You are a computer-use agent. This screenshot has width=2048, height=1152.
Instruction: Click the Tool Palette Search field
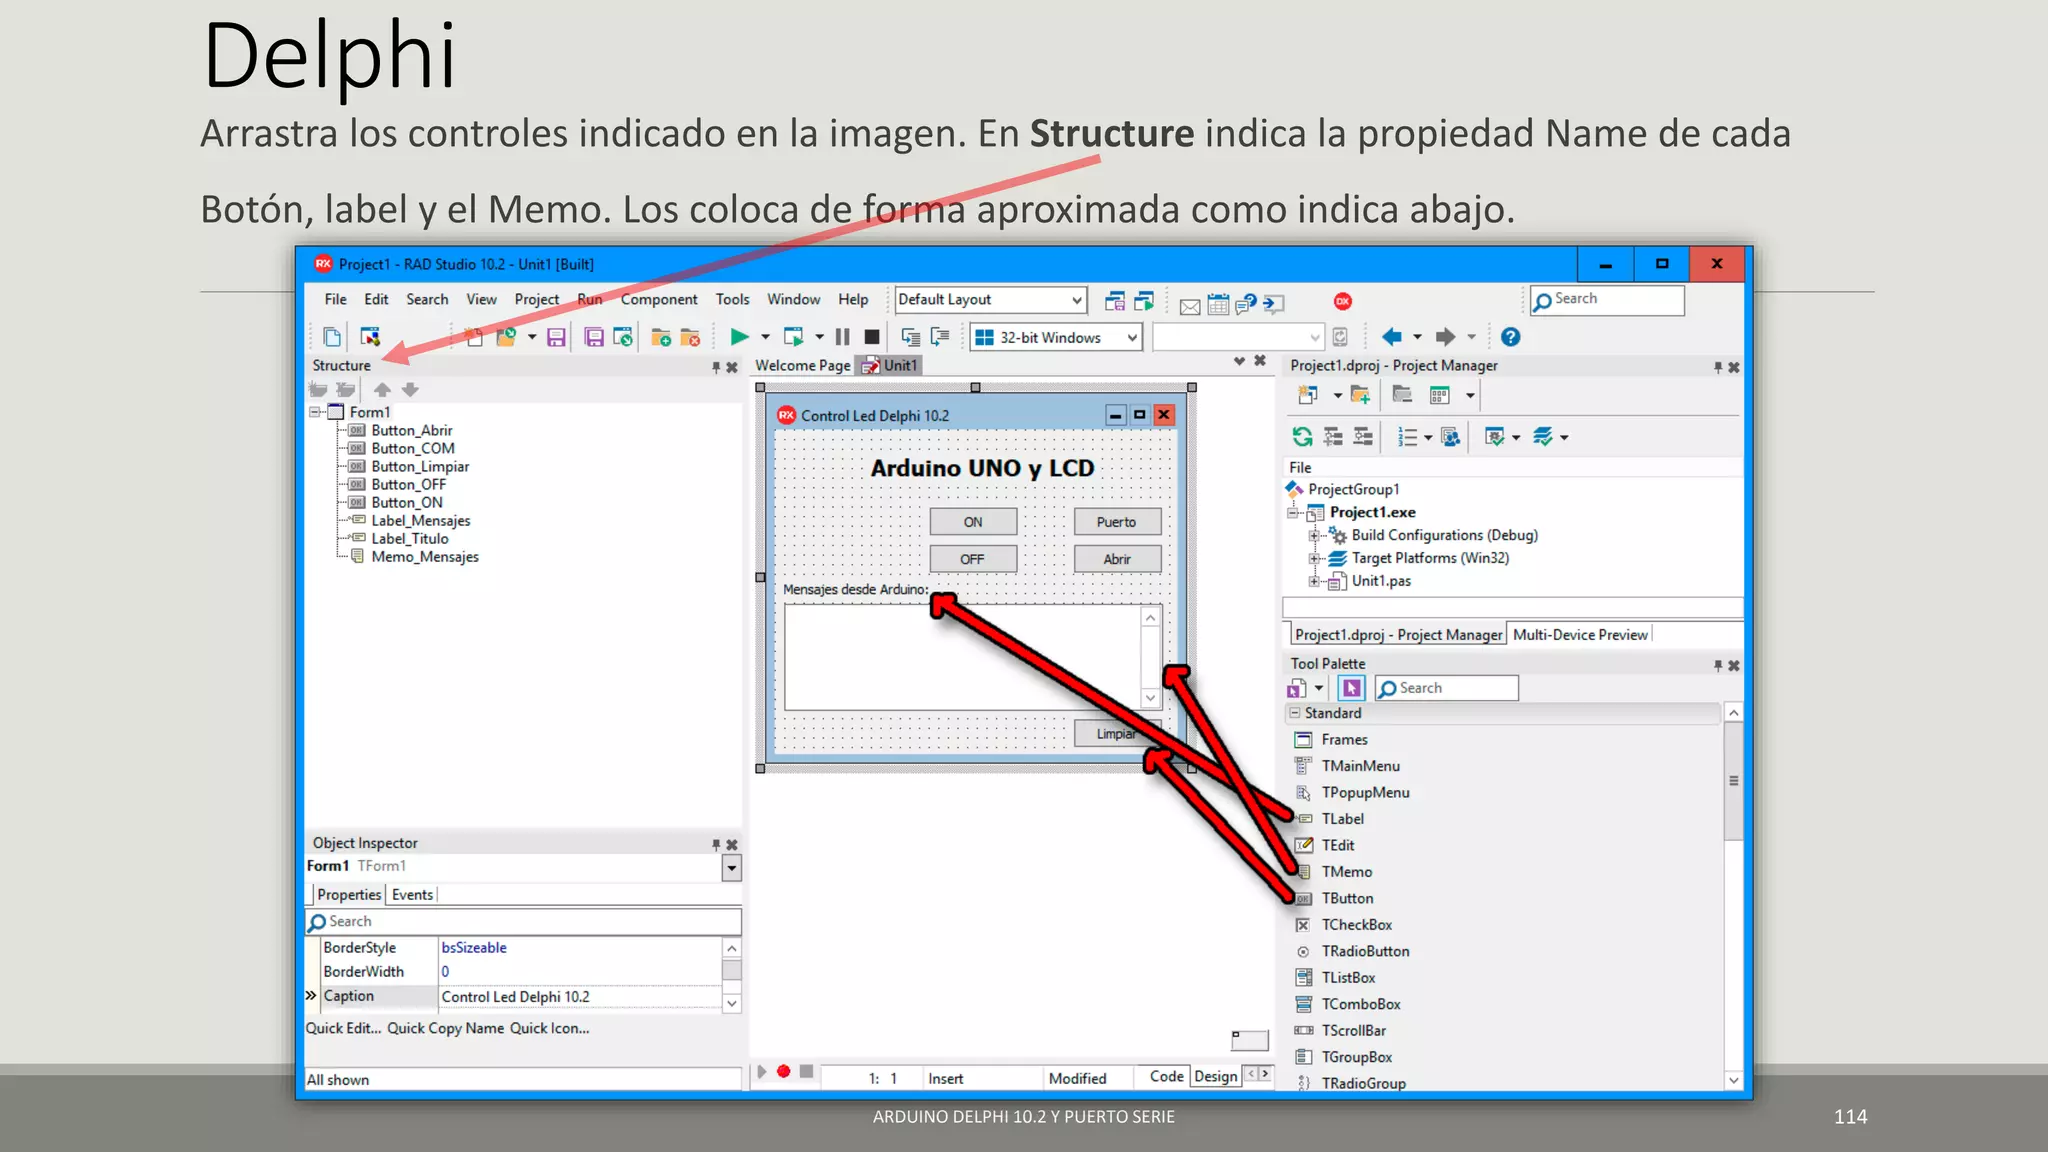pyautogui.click(x=1446, y=688)
